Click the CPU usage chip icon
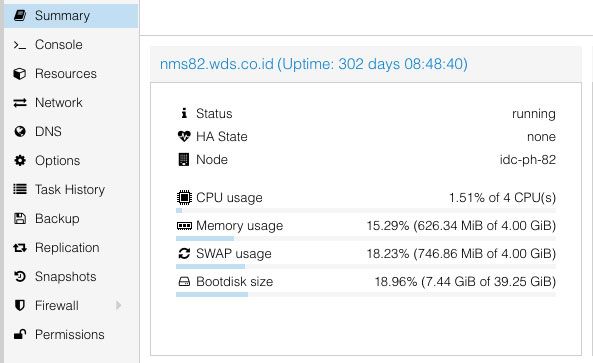This screenshot has height=363, width=593. pyautogui.click(x=184, y=197)
